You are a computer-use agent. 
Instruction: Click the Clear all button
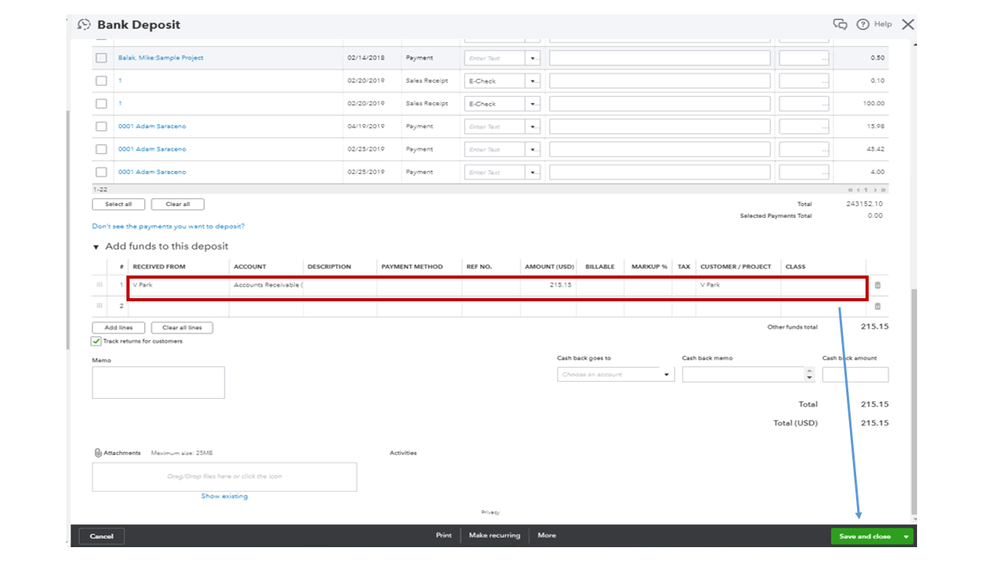(178, 205)
